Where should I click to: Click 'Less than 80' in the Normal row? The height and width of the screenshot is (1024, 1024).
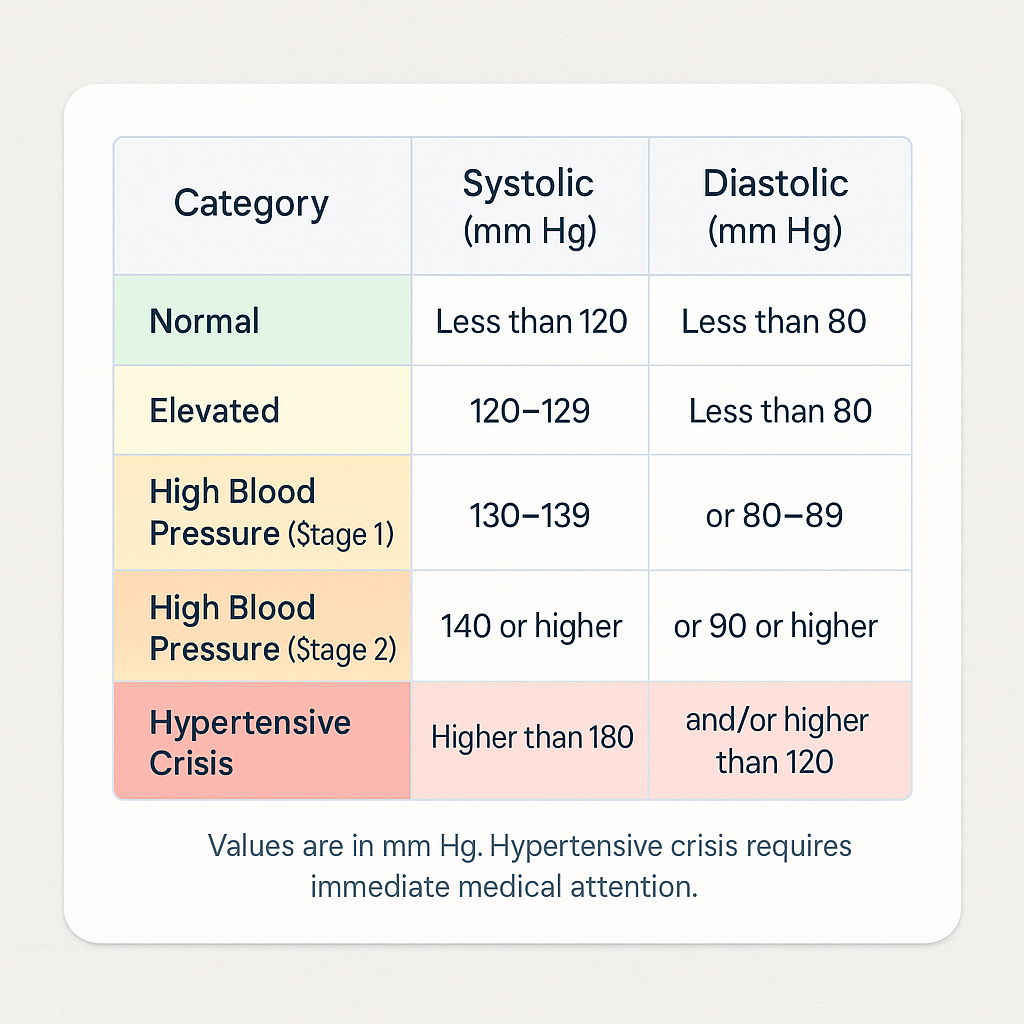coord(774,321)
